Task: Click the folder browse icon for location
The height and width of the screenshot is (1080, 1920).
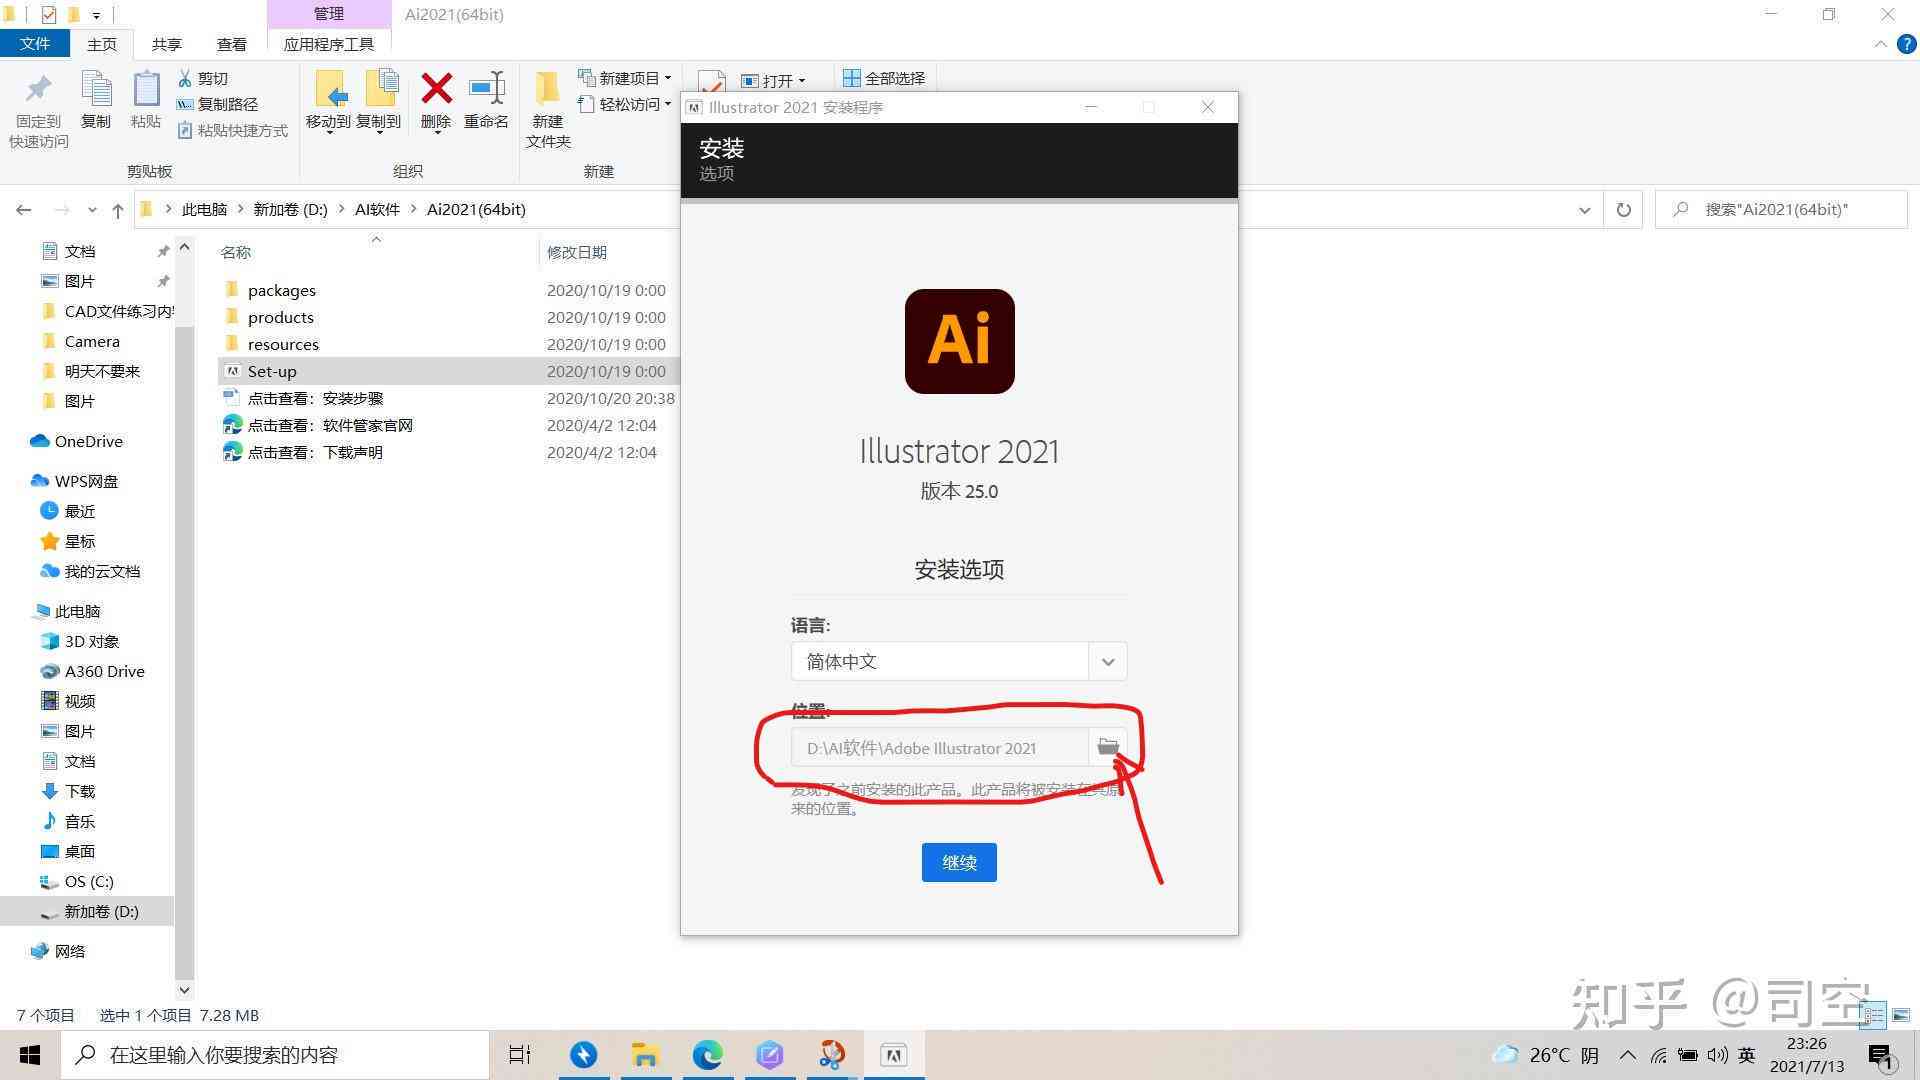Action: [1108, 748]
